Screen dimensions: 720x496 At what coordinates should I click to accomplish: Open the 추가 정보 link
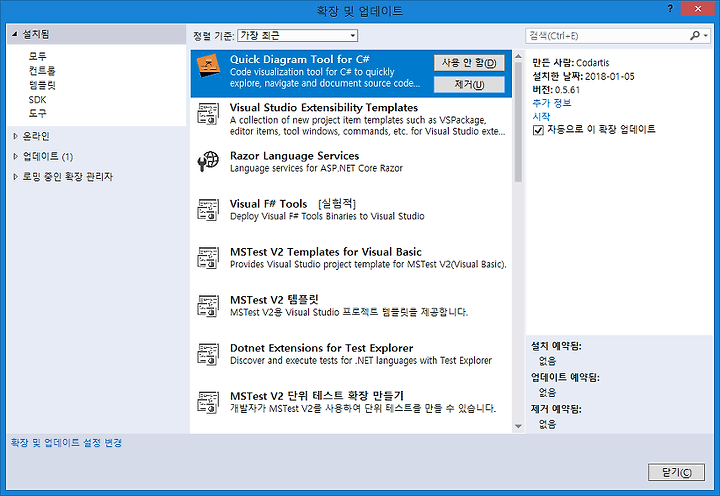point(551,103)
